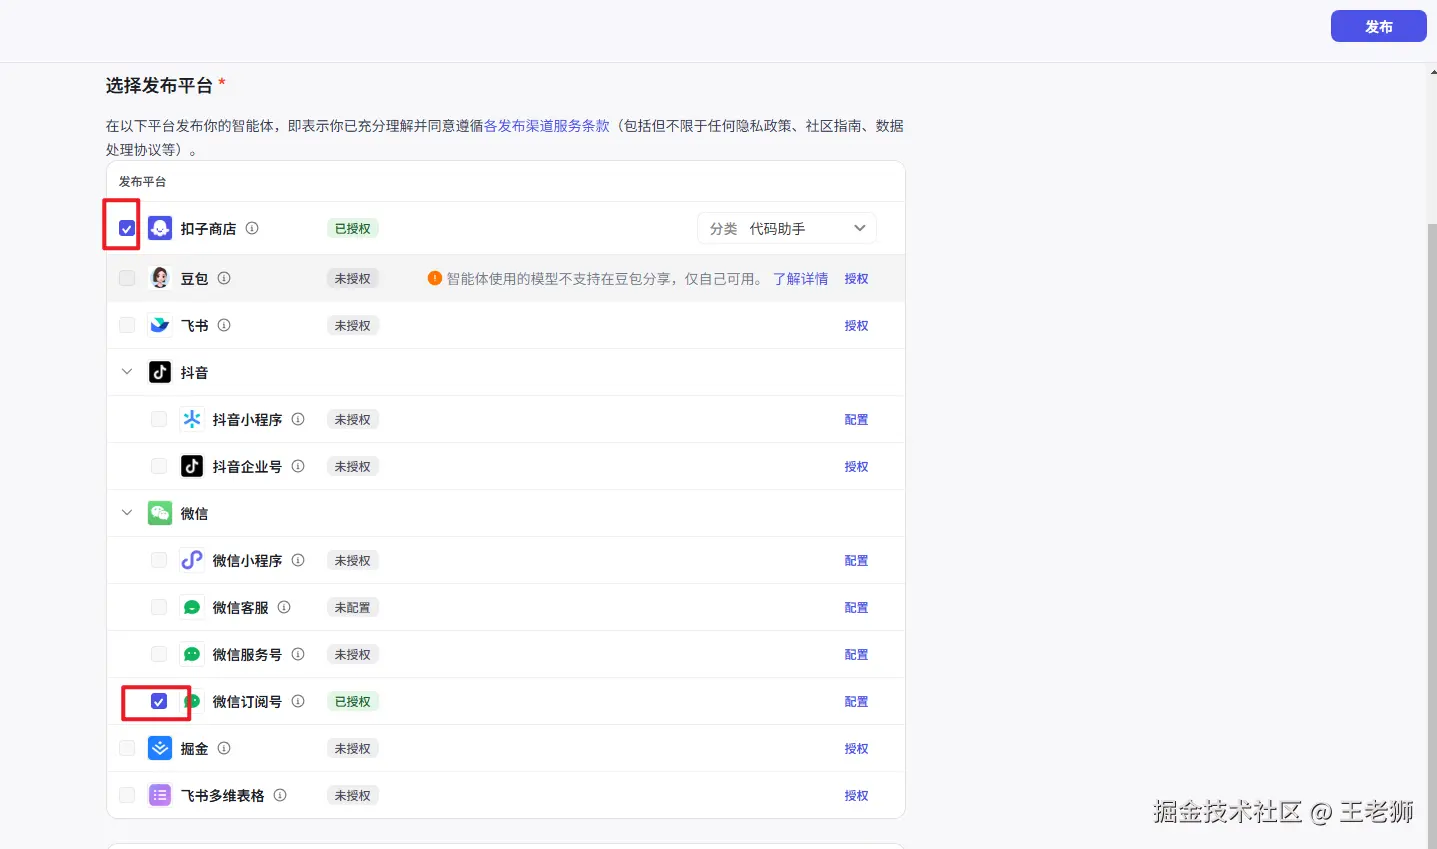Viewport: 1437px width, 849px height.
Task: Click 授权 link for 抖音企业号
Action: click(856, 467)
